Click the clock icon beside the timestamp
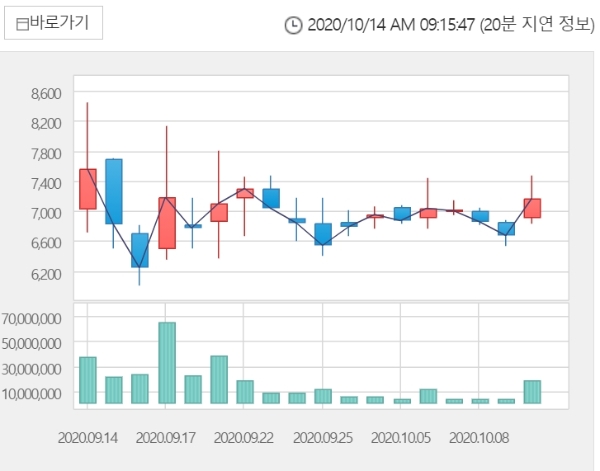This screenshot has height=471, width=600. (x=293, y=26)
